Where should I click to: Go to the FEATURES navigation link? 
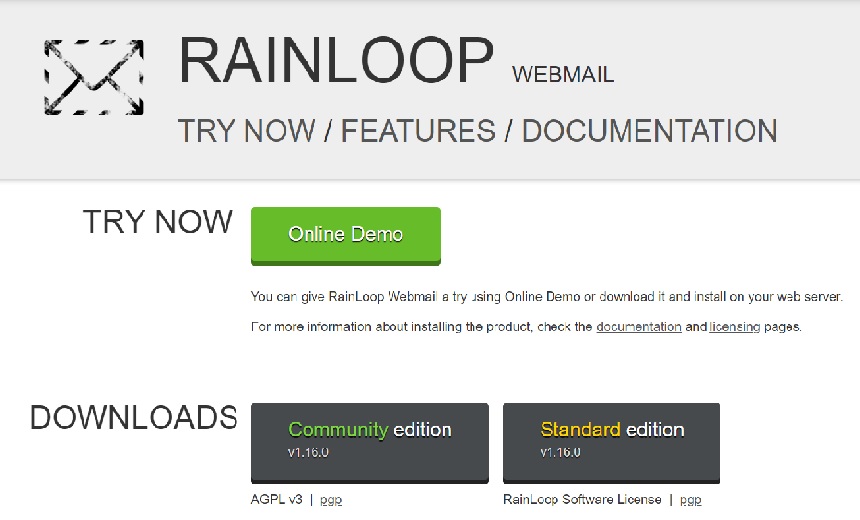[418, 131]
